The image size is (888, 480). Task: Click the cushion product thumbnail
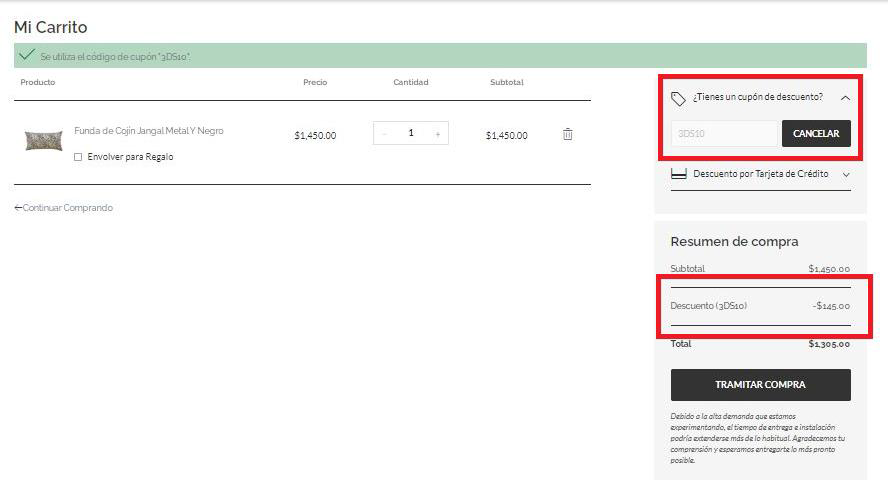43,140
